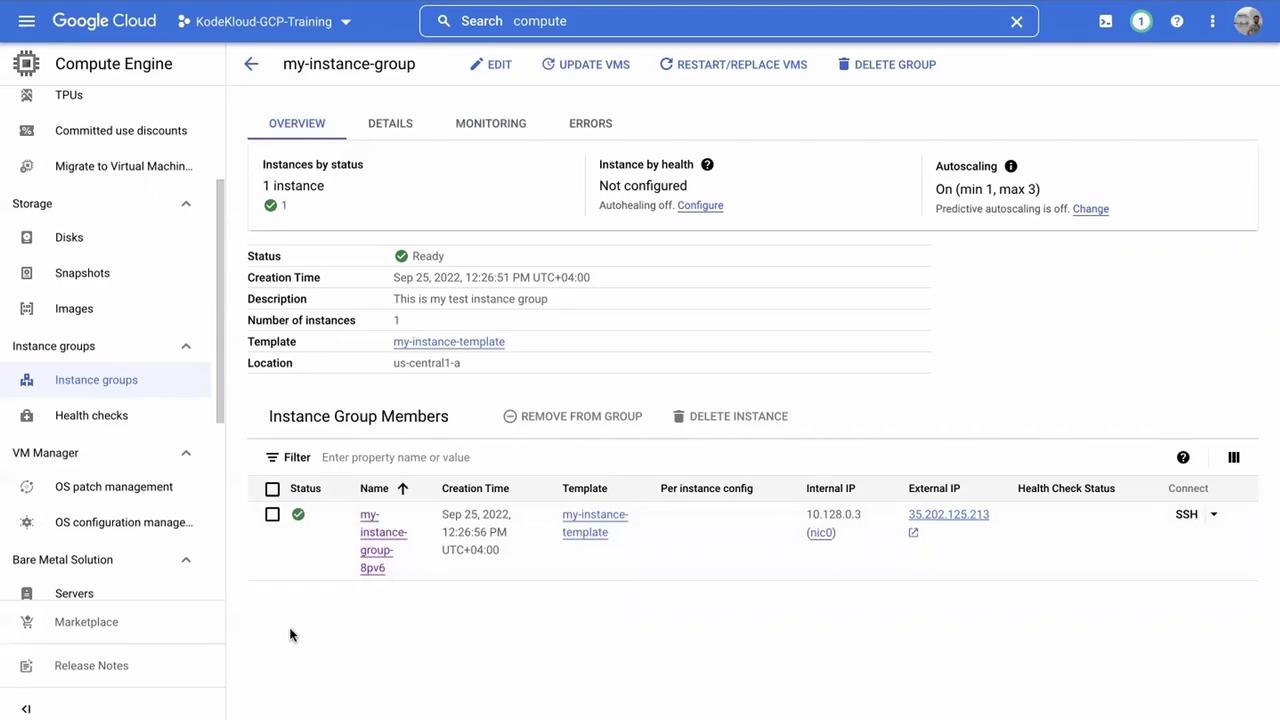Open Committed use discounts in sidebar
This screenshot has height=720, width=1280.
tap(106, 131)
